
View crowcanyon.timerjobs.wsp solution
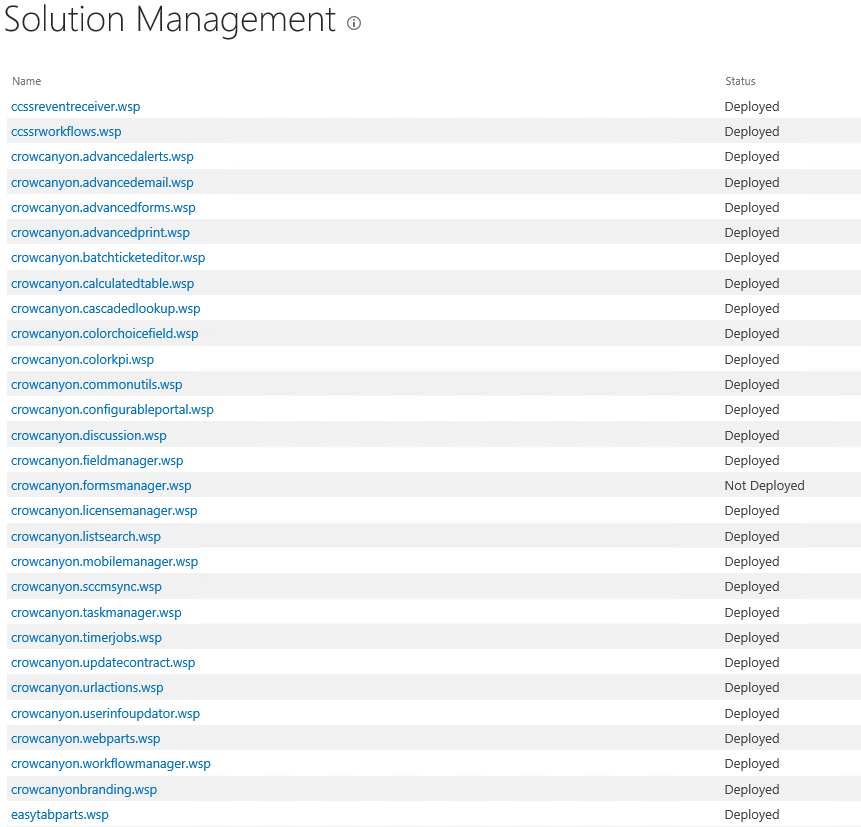pos(87,638)
